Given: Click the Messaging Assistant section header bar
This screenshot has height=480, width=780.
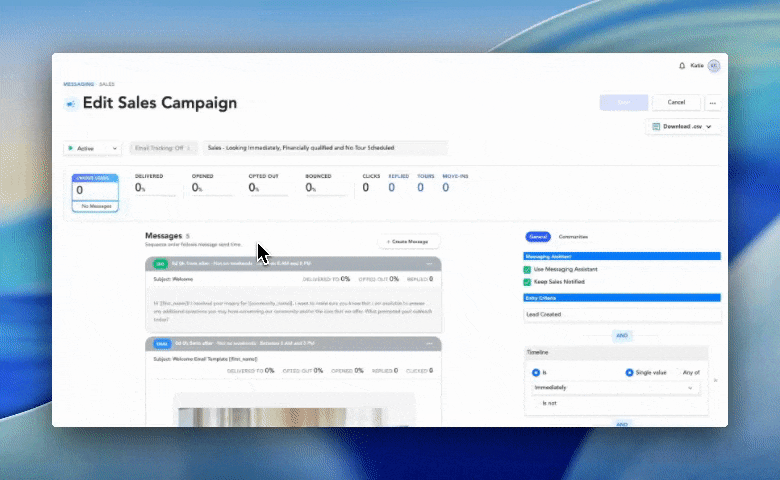Looking at the screenshot, I should pos(622,257).
